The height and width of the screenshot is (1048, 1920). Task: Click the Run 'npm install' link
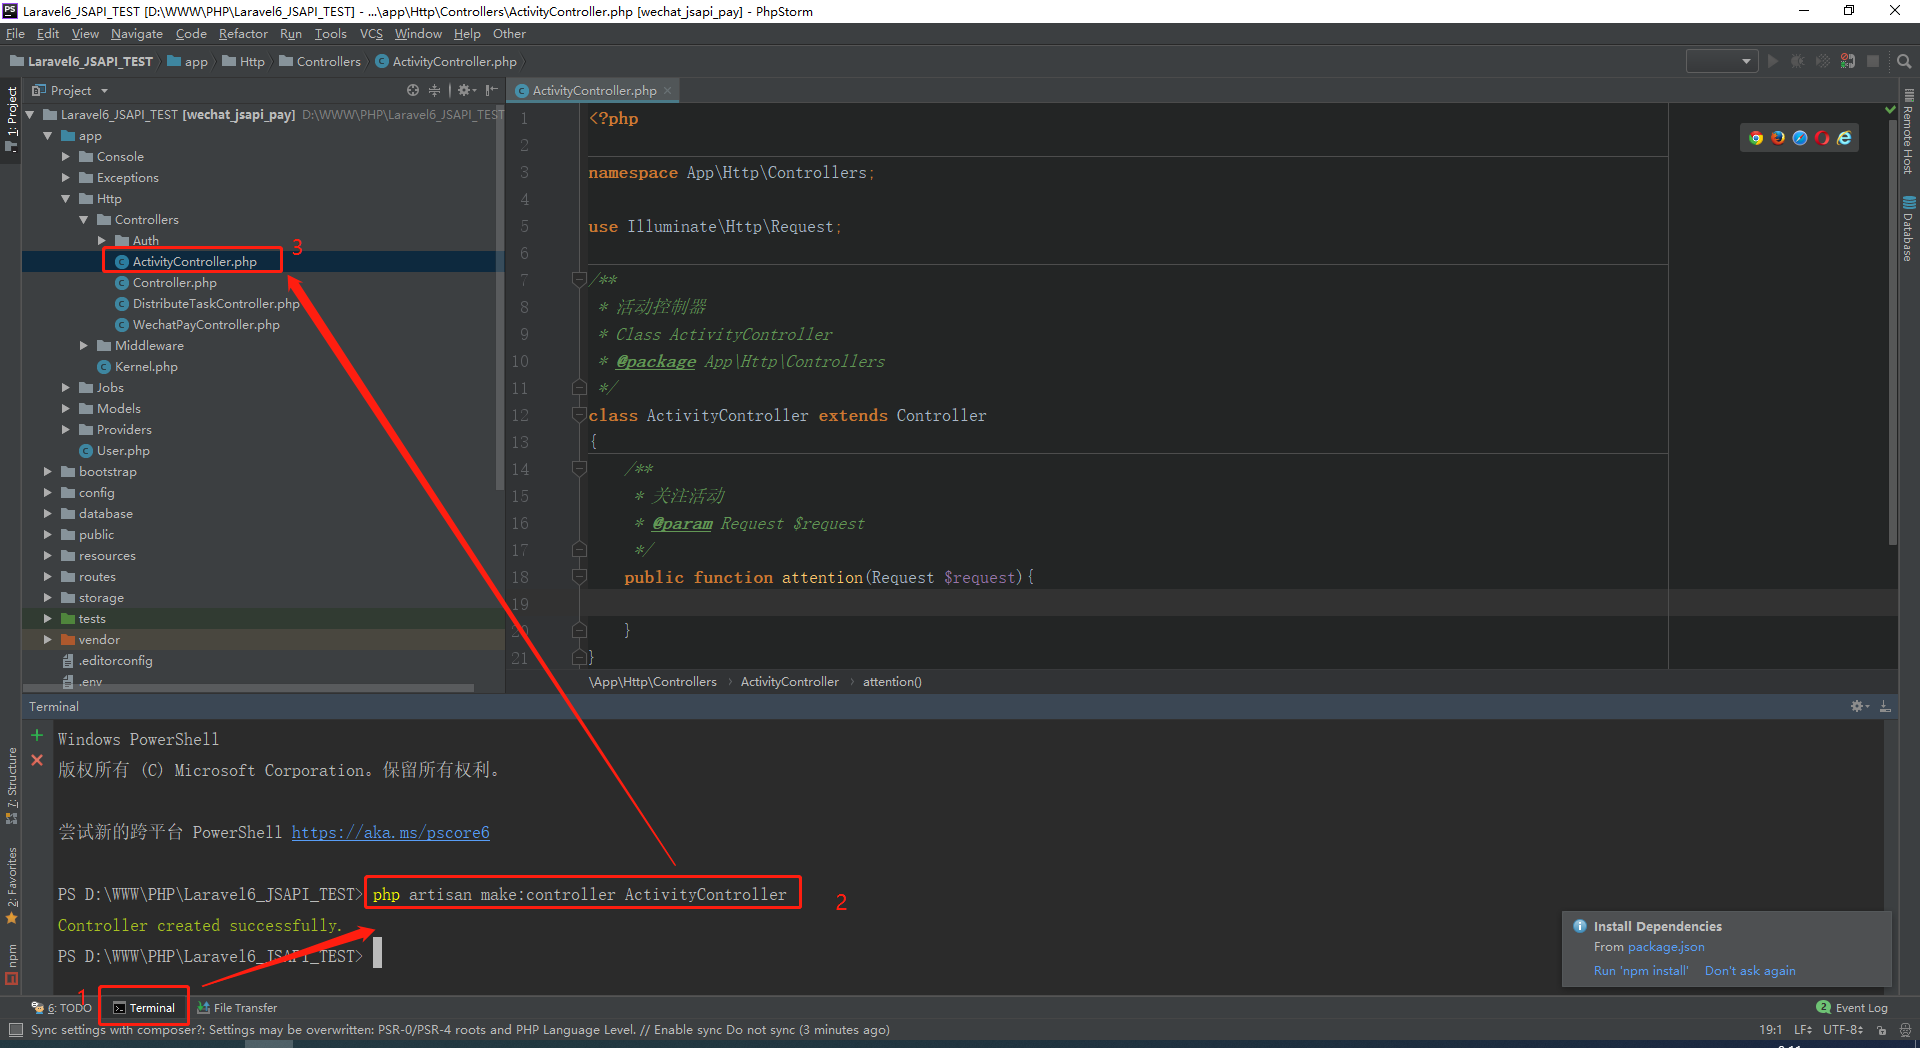[x=1641, y=971]
